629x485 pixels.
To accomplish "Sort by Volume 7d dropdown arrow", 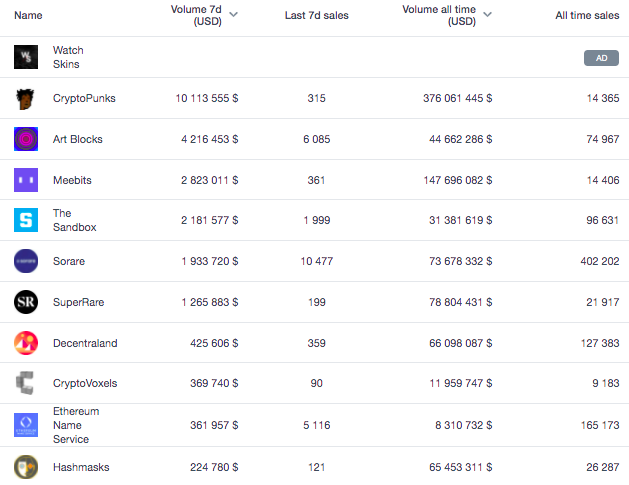I will click(x=233, y=15).
